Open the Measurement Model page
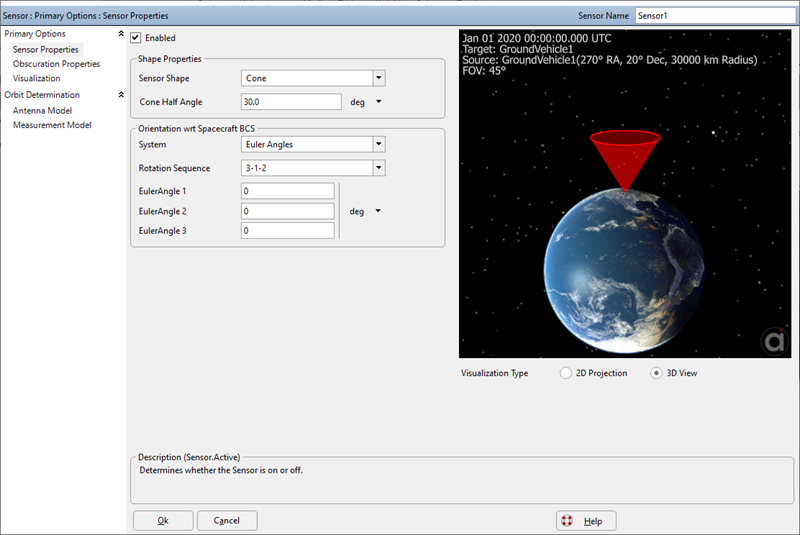This screenshot has height=535, width=800. (52, 125)
